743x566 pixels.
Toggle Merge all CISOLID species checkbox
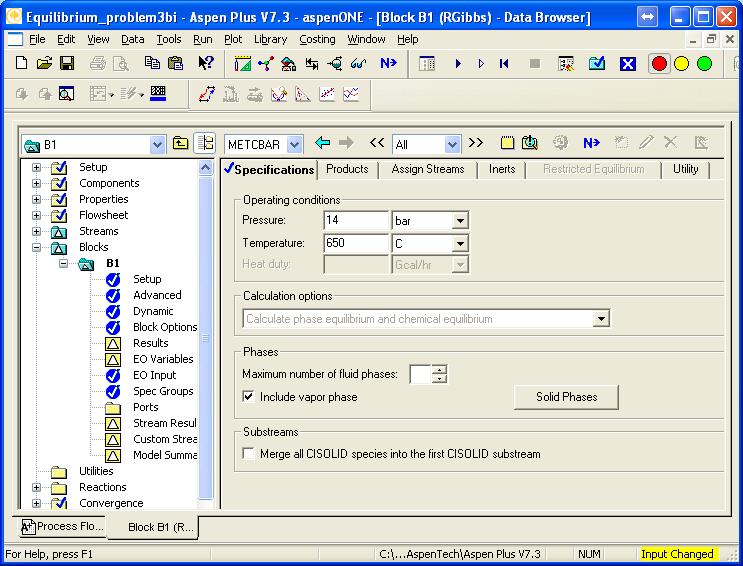point(248,453)
